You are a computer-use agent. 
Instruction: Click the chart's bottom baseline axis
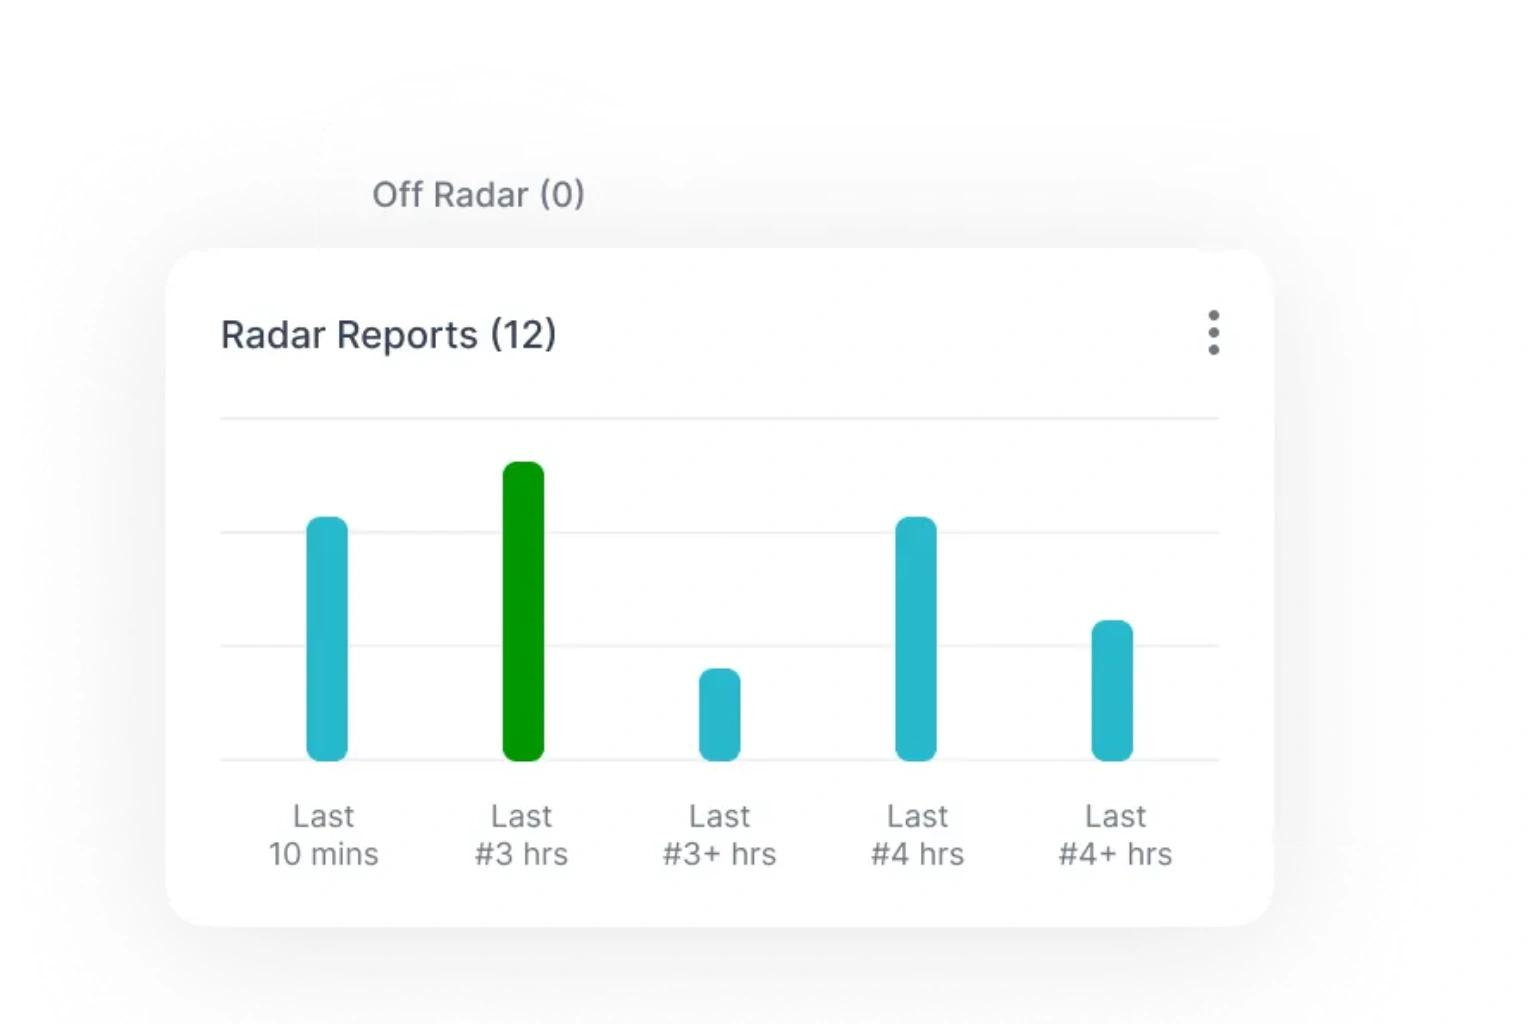620,760
